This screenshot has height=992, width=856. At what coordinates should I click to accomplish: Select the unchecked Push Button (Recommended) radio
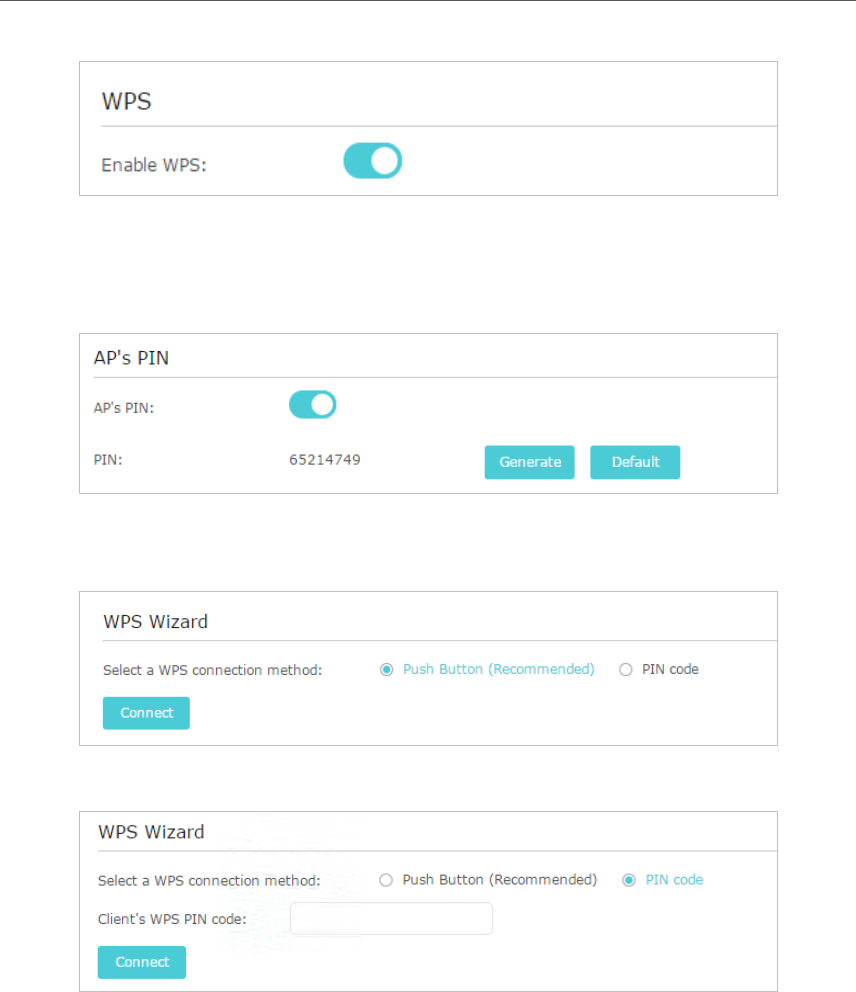(386, 881)
